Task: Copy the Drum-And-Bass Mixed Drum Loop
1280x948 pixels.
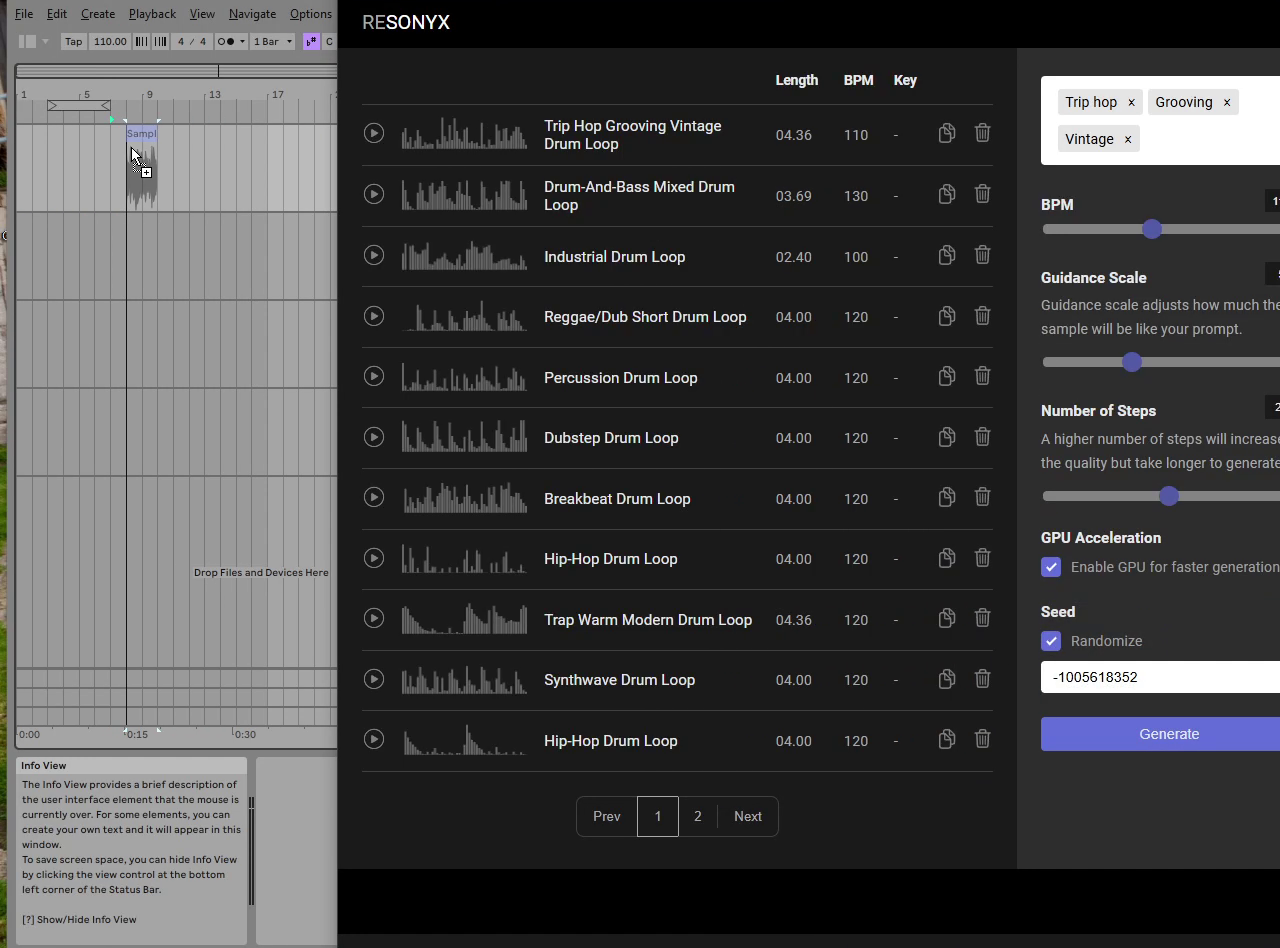Action: point(946,194)
